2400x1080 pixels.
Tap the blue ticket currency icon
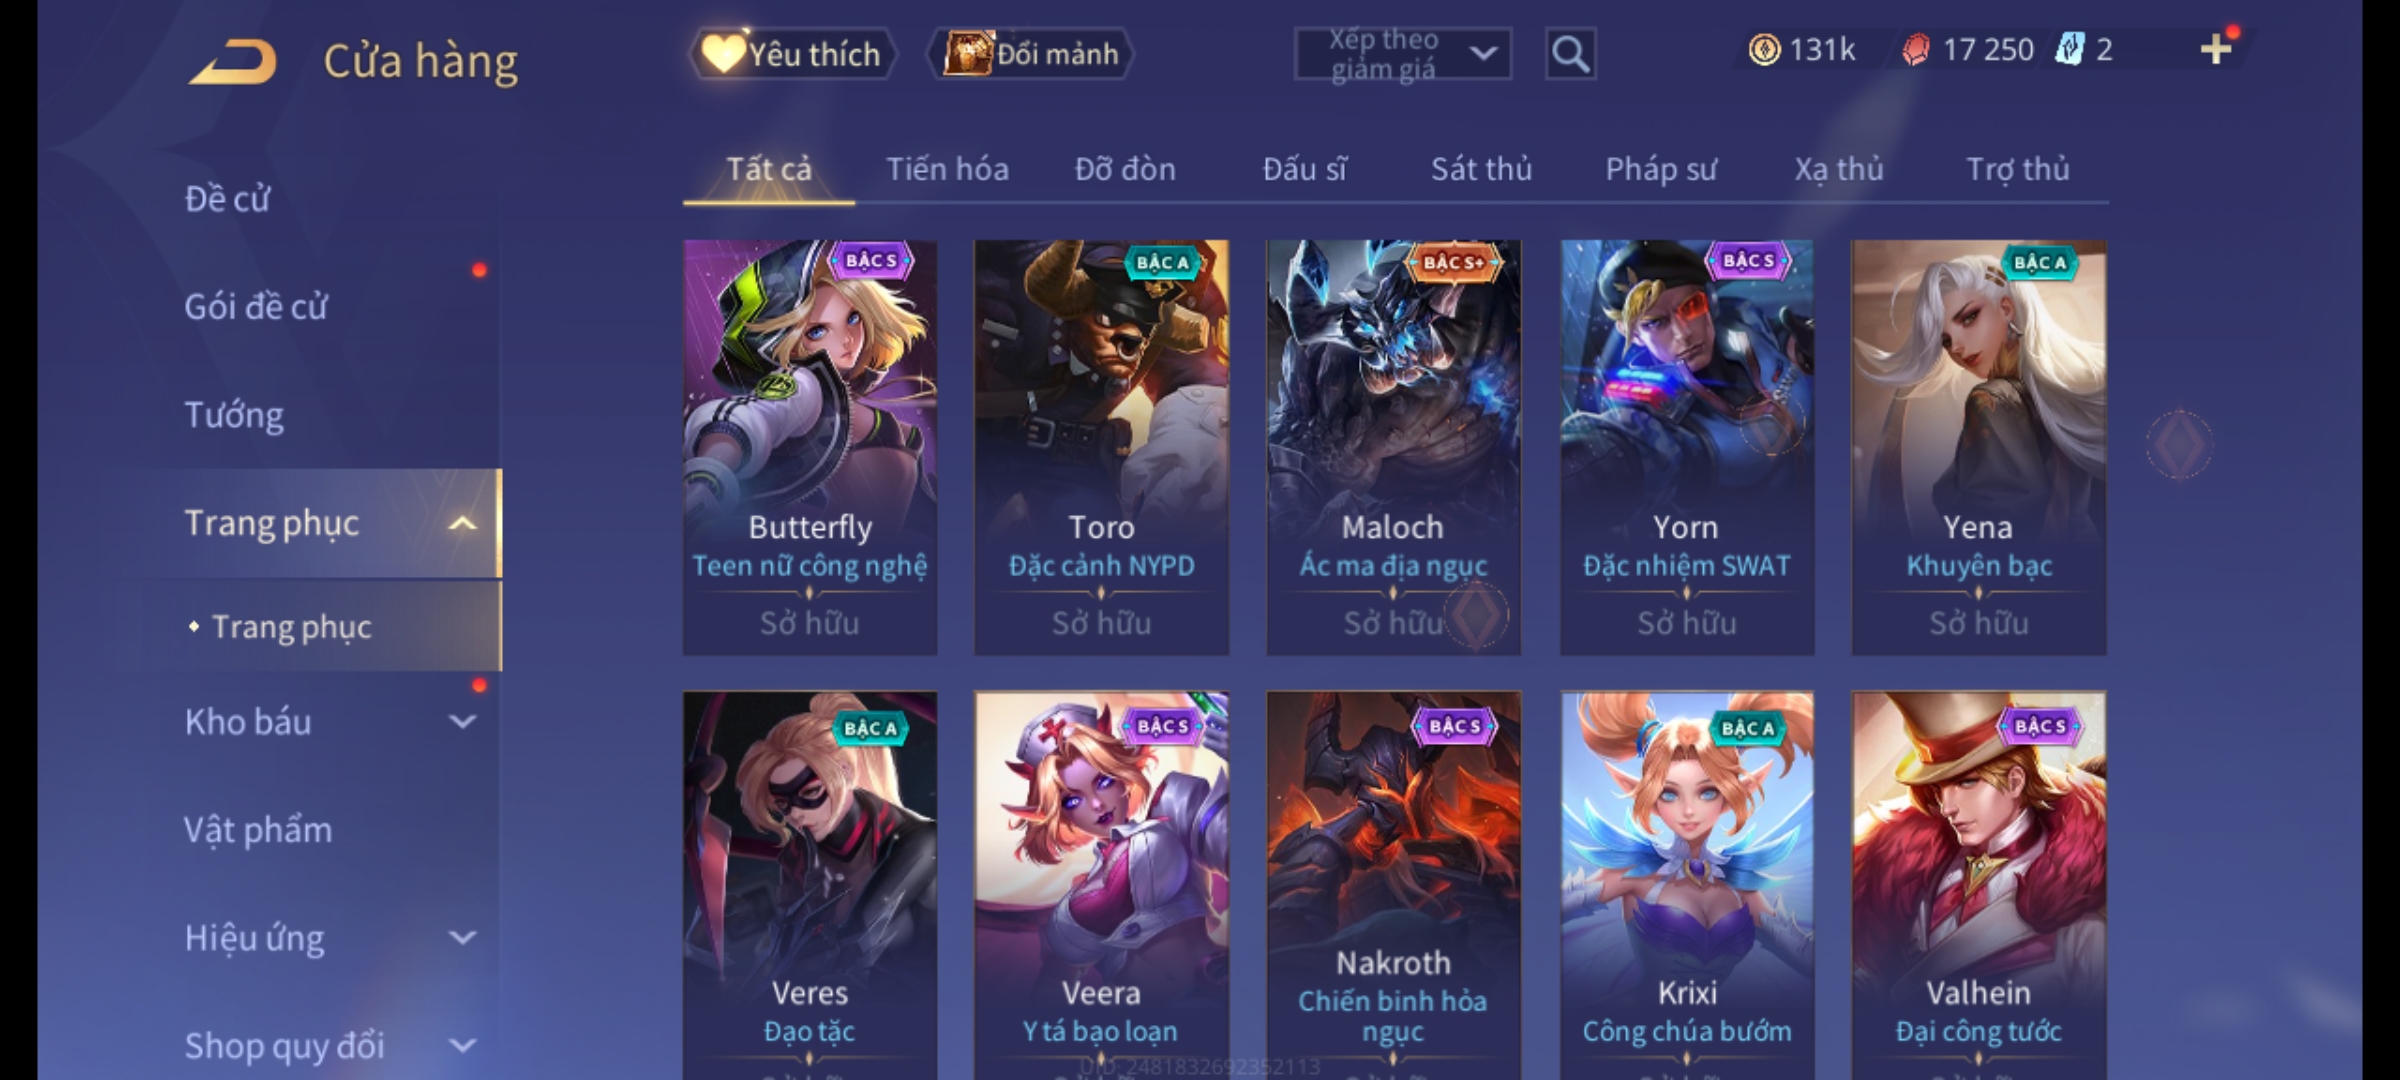click(x=2069, y=49)
